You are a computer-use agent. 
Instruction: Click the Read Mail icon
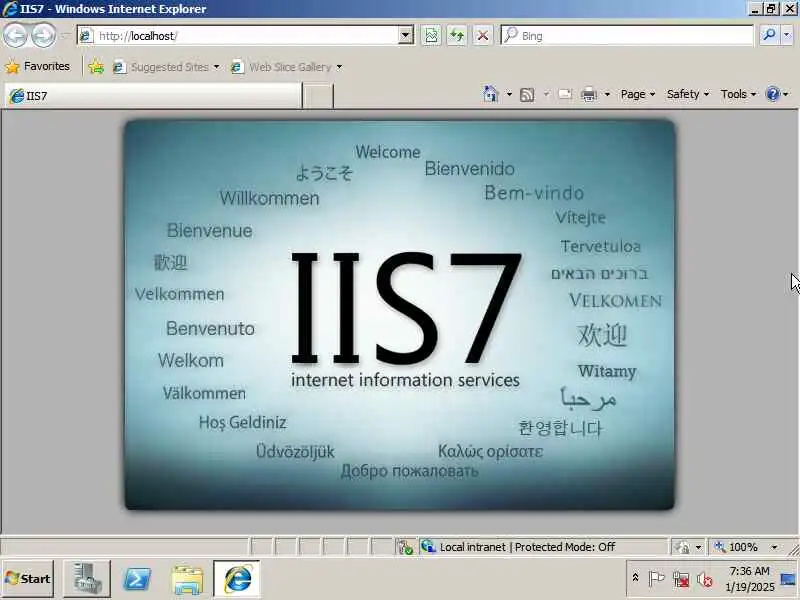(x=565, y=94)
